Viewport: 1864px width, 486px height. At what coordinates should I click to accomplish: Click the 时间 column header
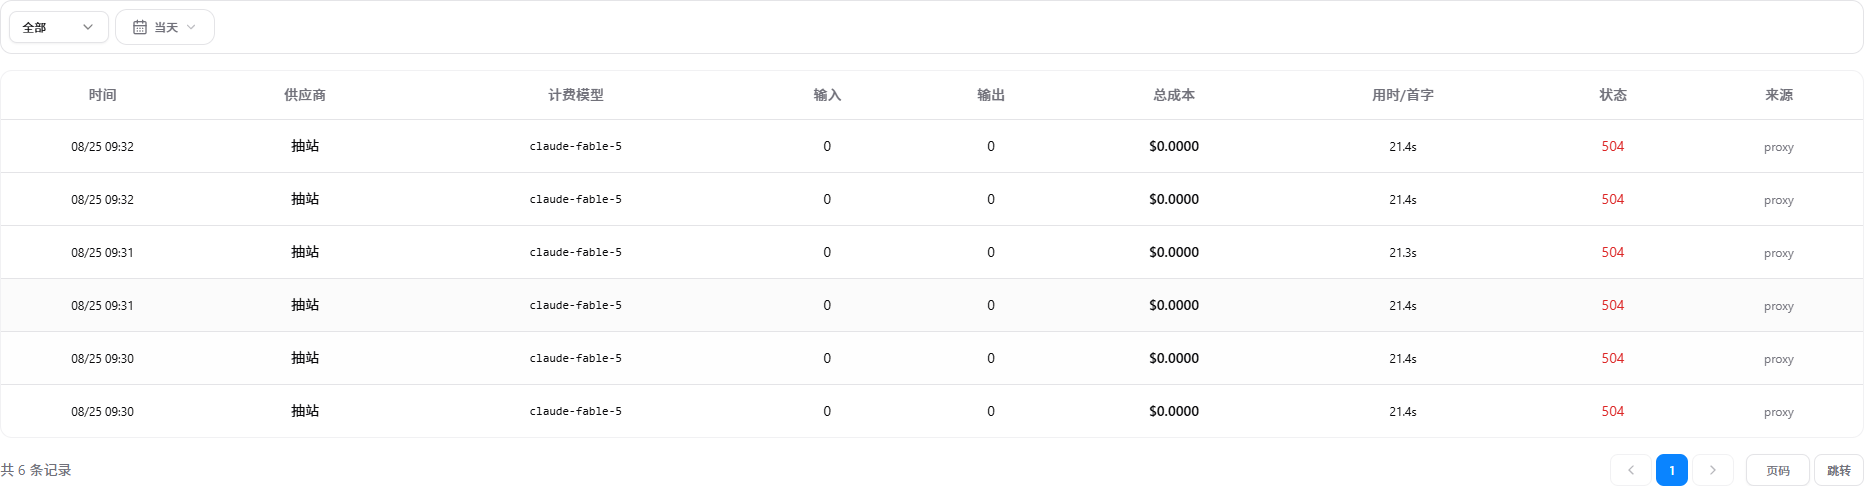(102, 95)
